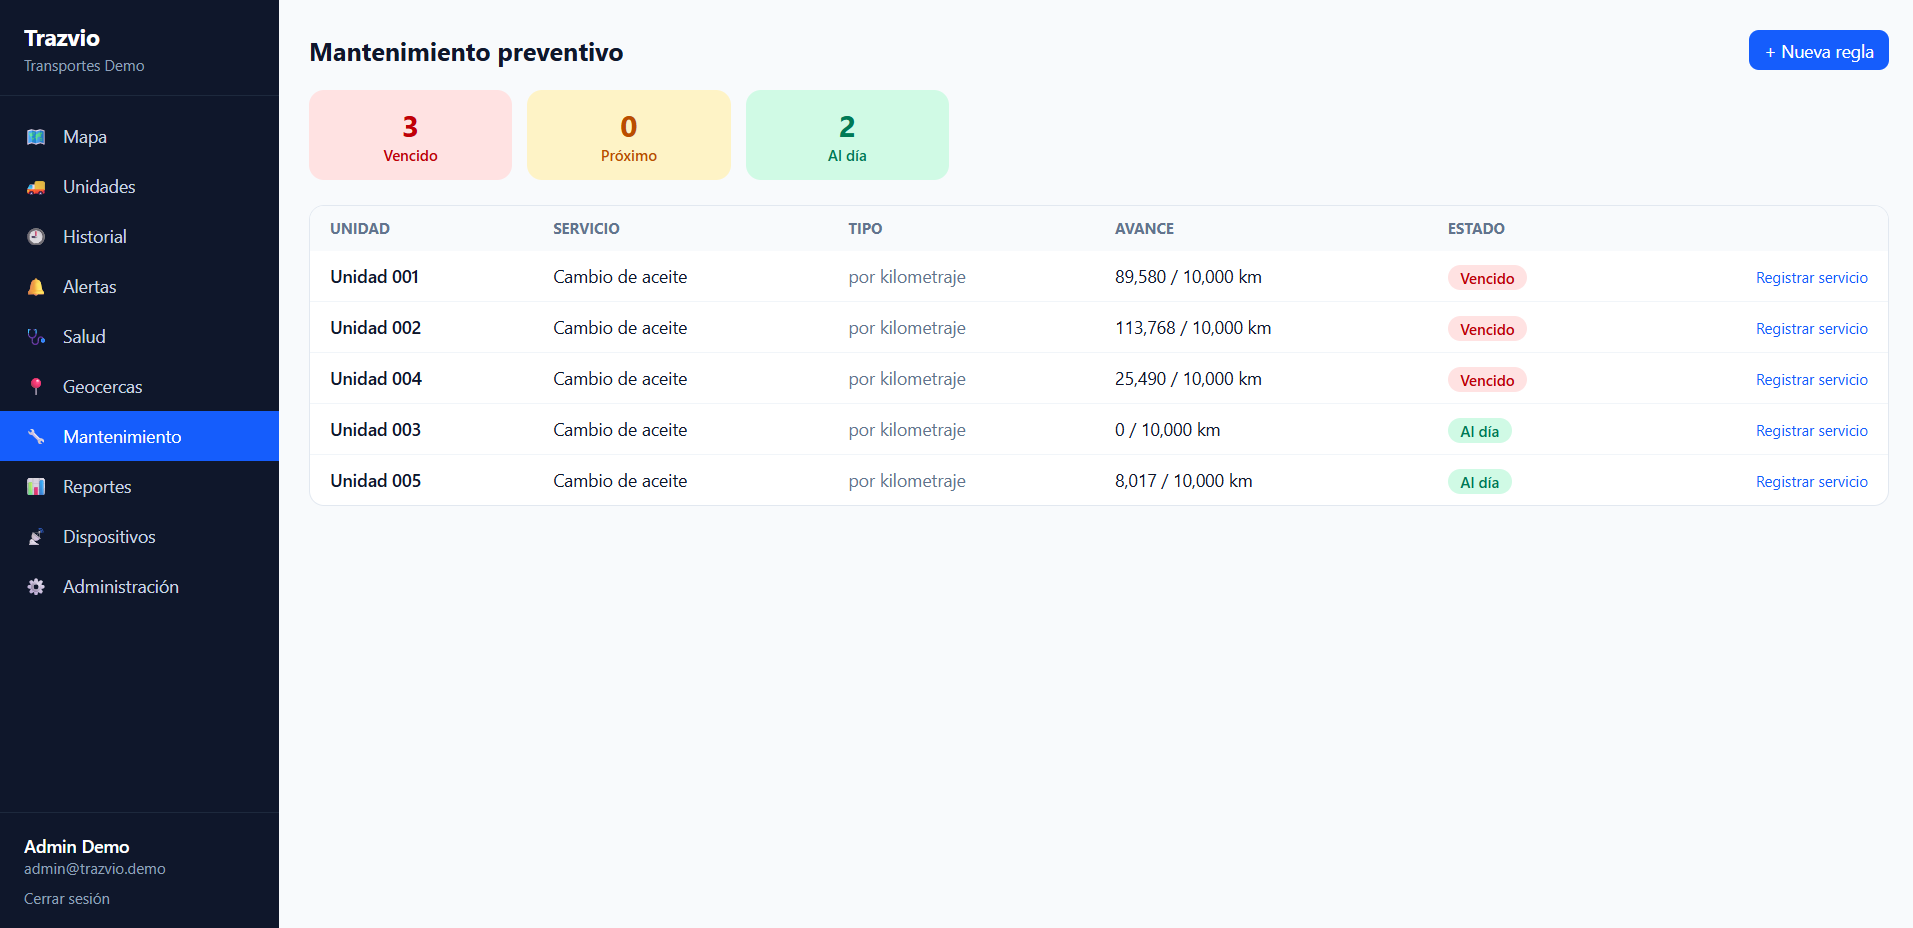
Task: Select Alertas menu item
Action: coord(139,287)
